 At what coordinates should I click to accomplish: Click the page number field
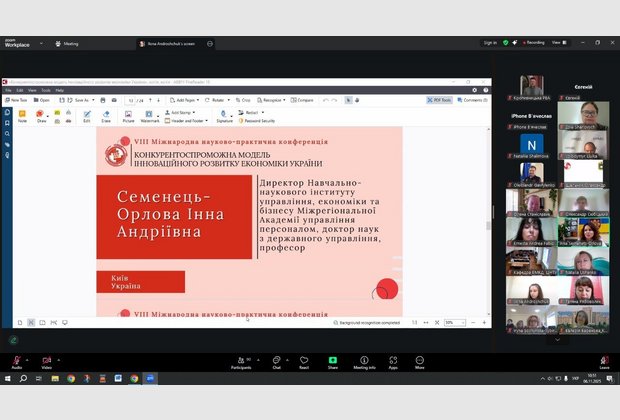tap(130, 101)
